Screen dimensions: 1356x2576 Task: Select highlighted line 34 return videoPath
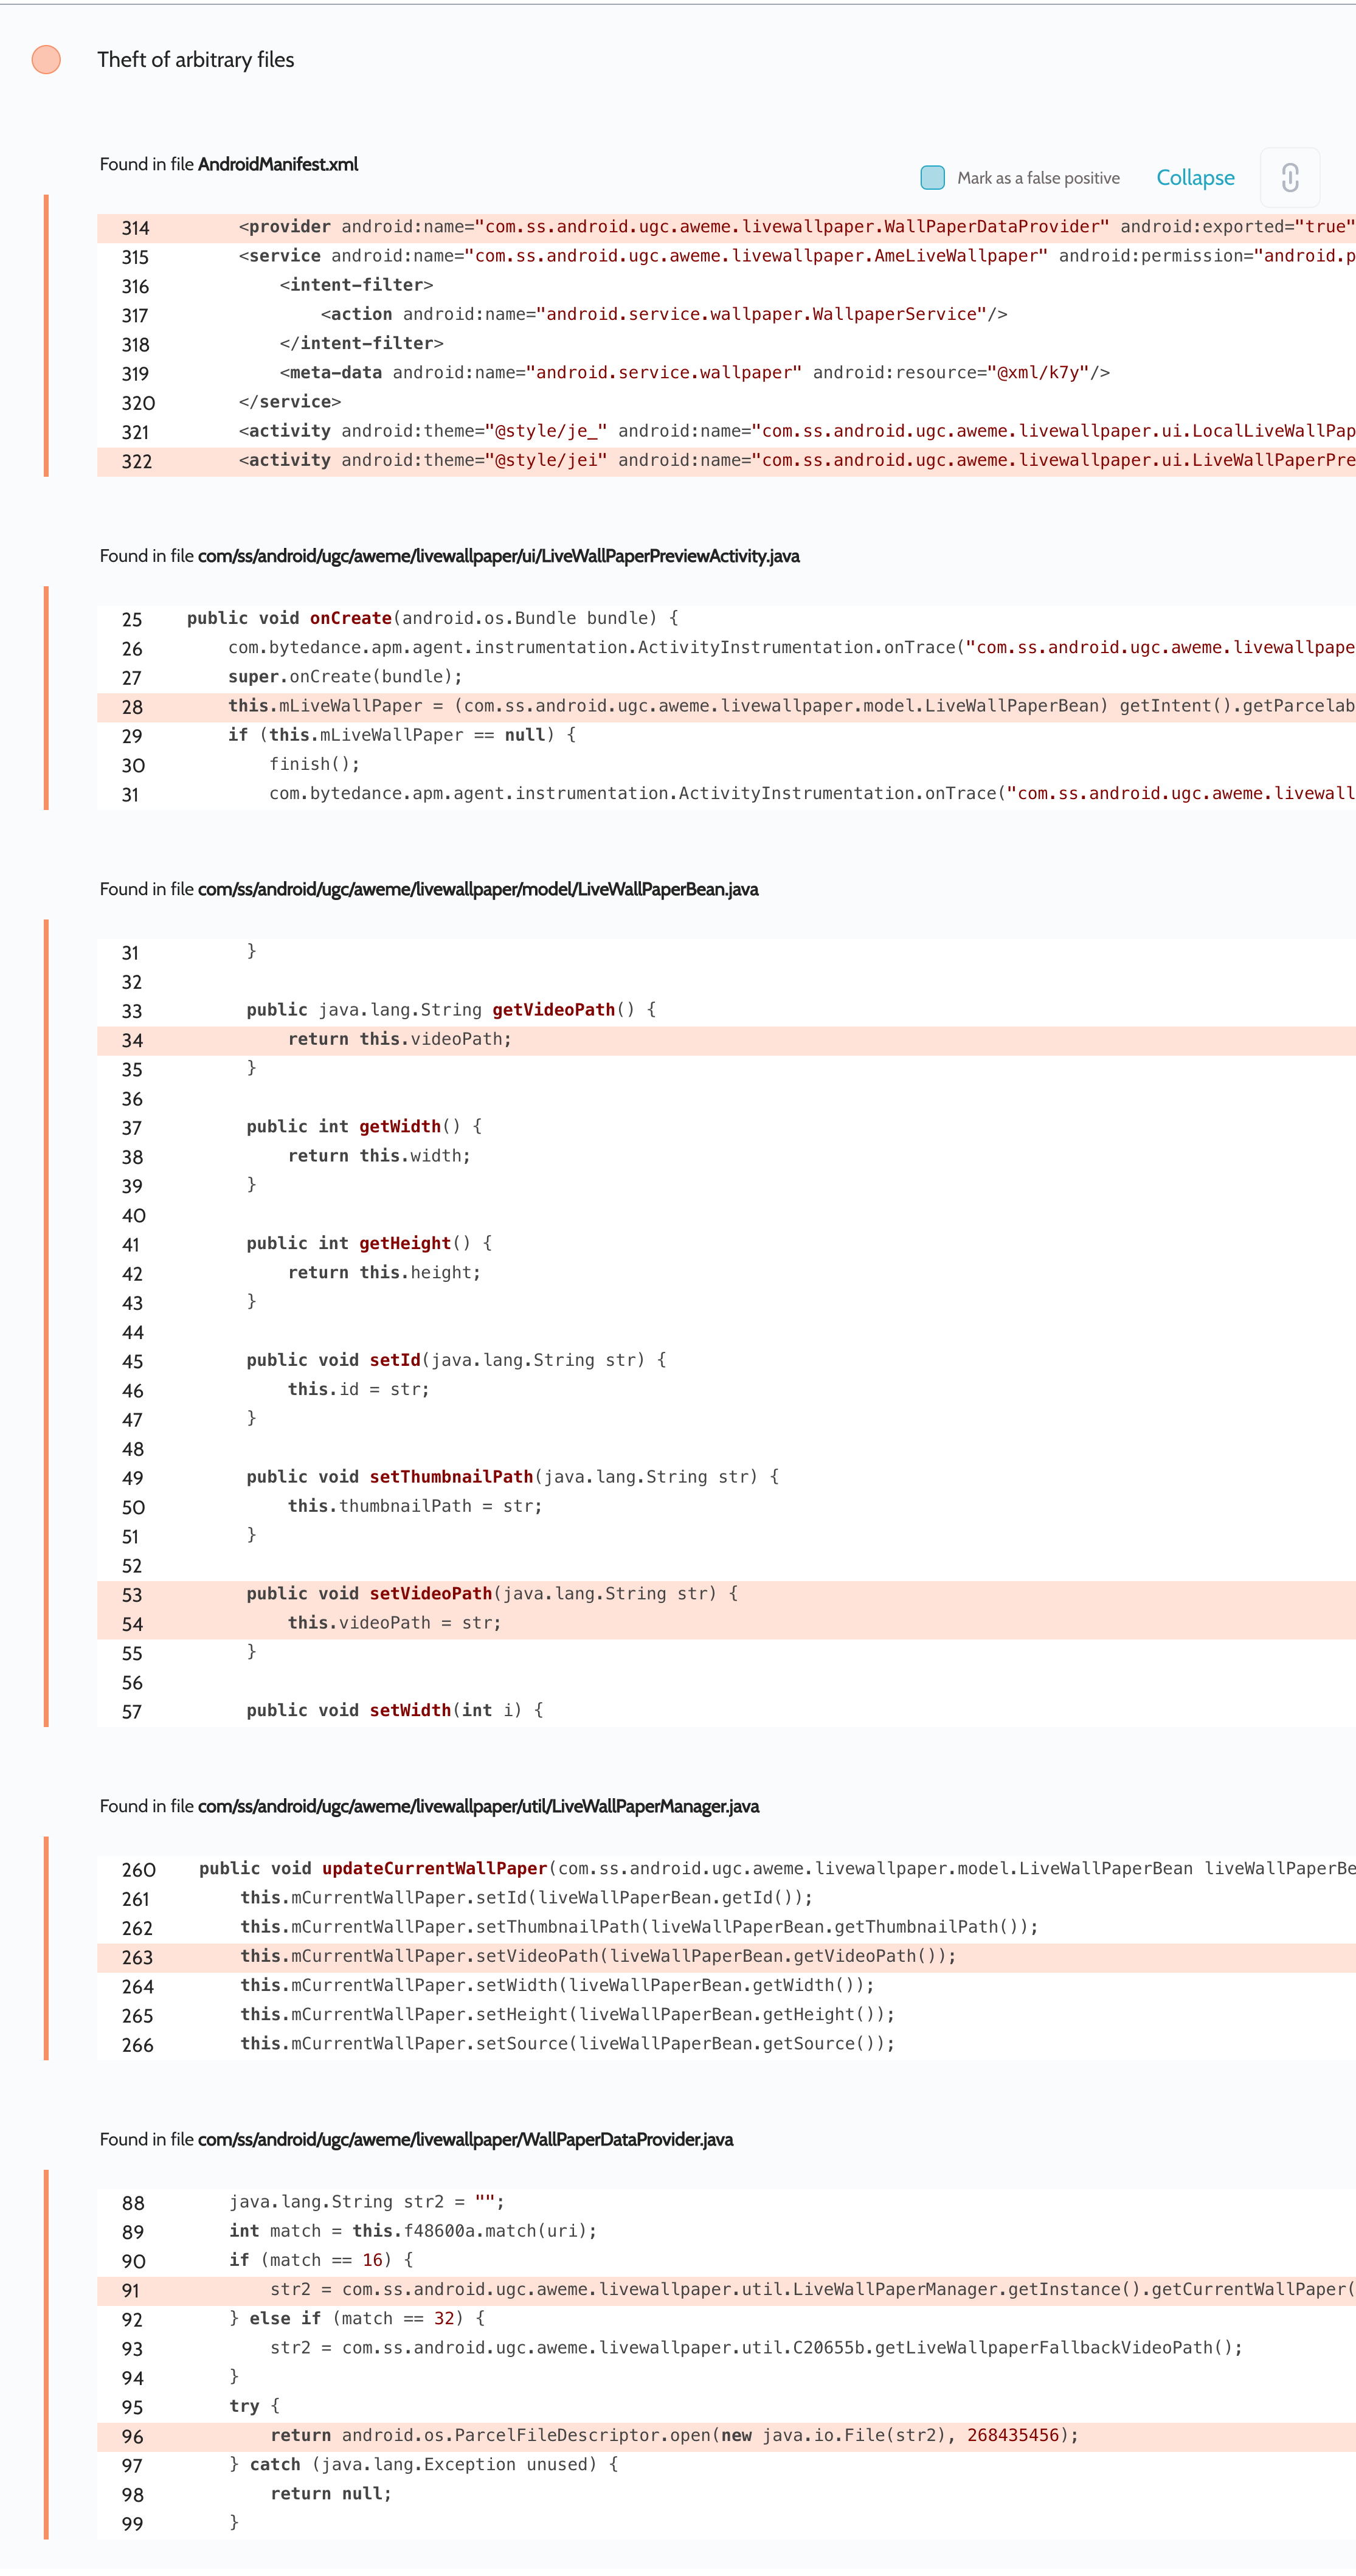pyautogui.click(x=399, y=1039)
